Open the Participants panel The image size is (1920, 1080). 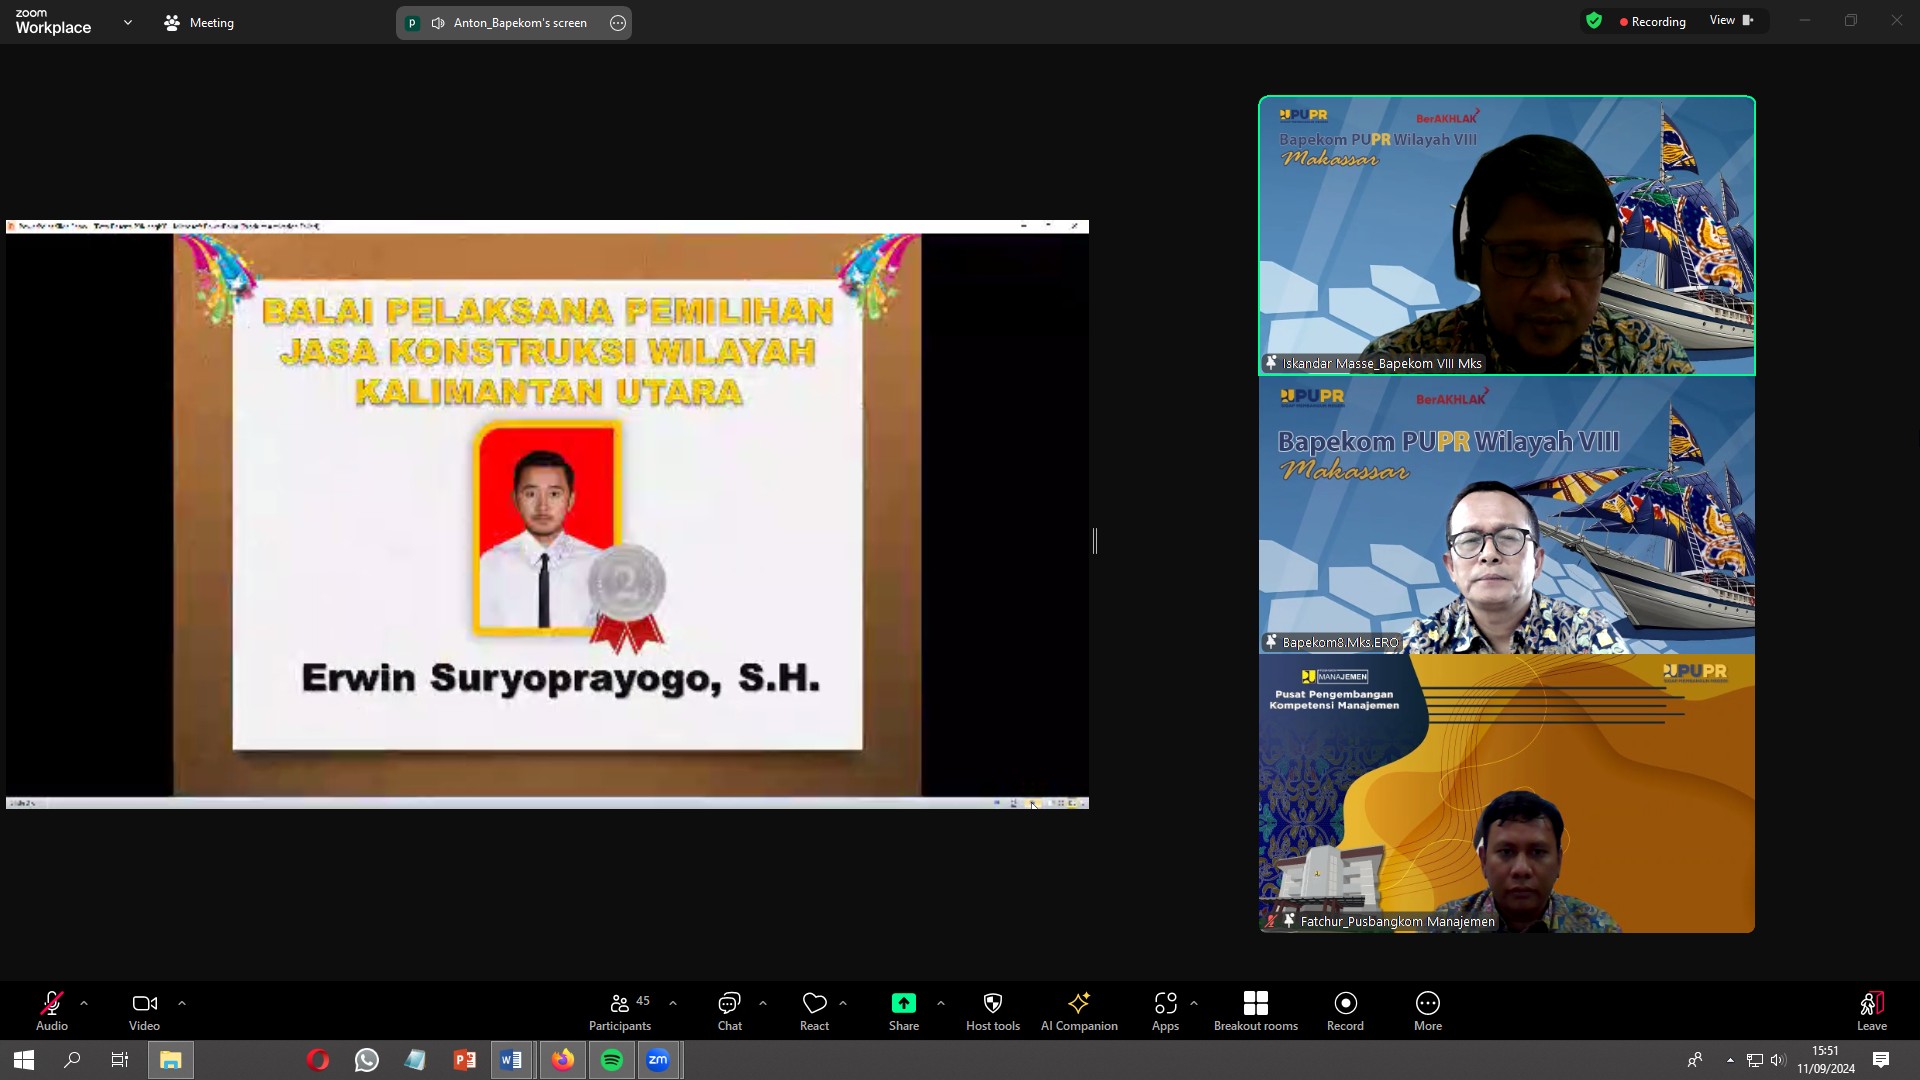[620, 1010]
